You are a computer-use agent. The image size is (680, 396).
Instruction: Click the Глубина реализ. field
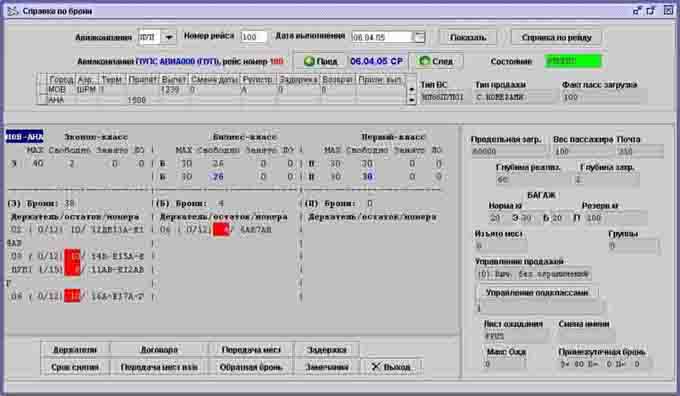point(533,179)
